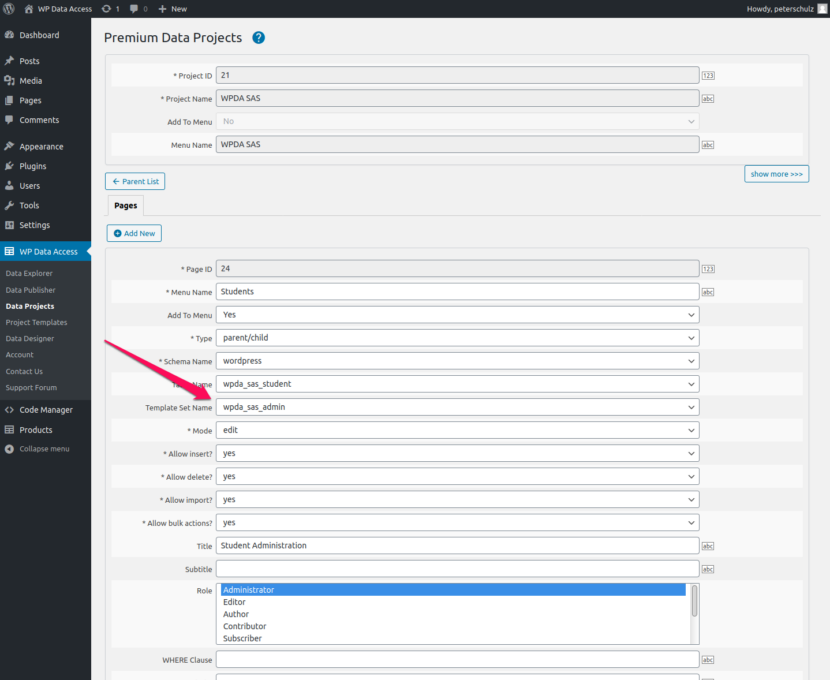Click the abc icon beside the Title field
Viewport: 830px width, 680px height.
click(708, 545)
